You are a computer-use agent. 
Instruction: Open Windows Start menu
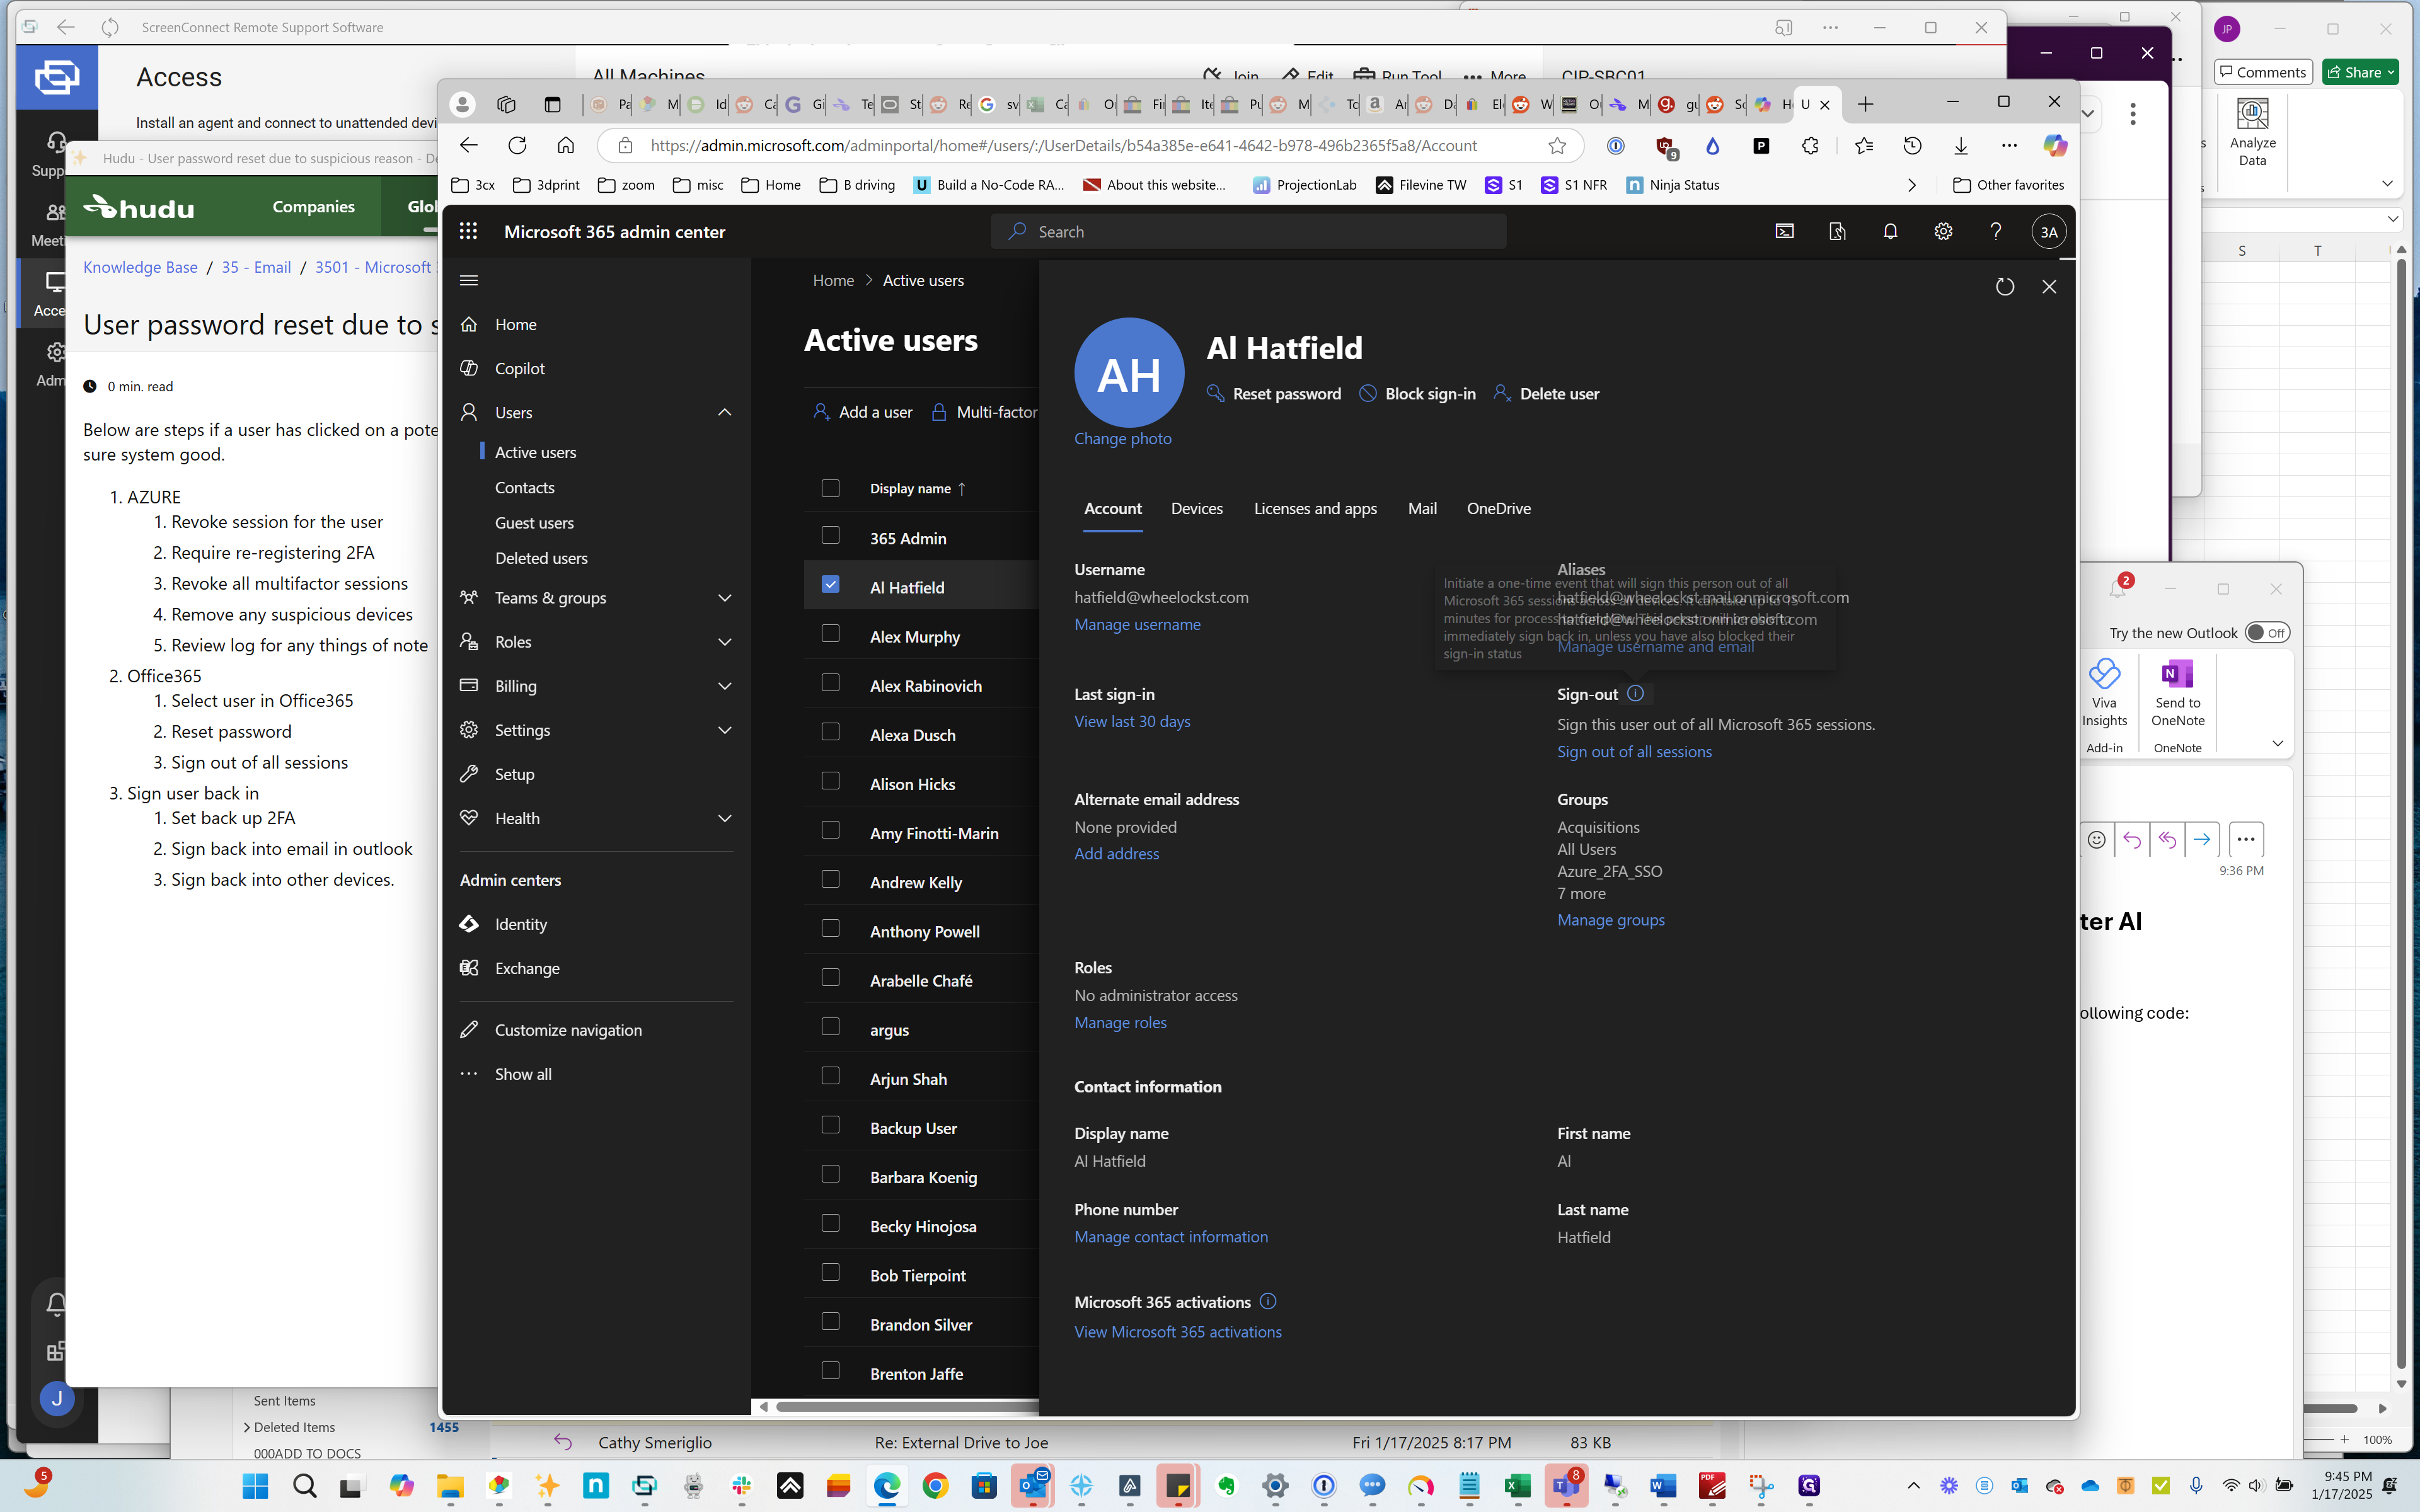[256, 1486]
